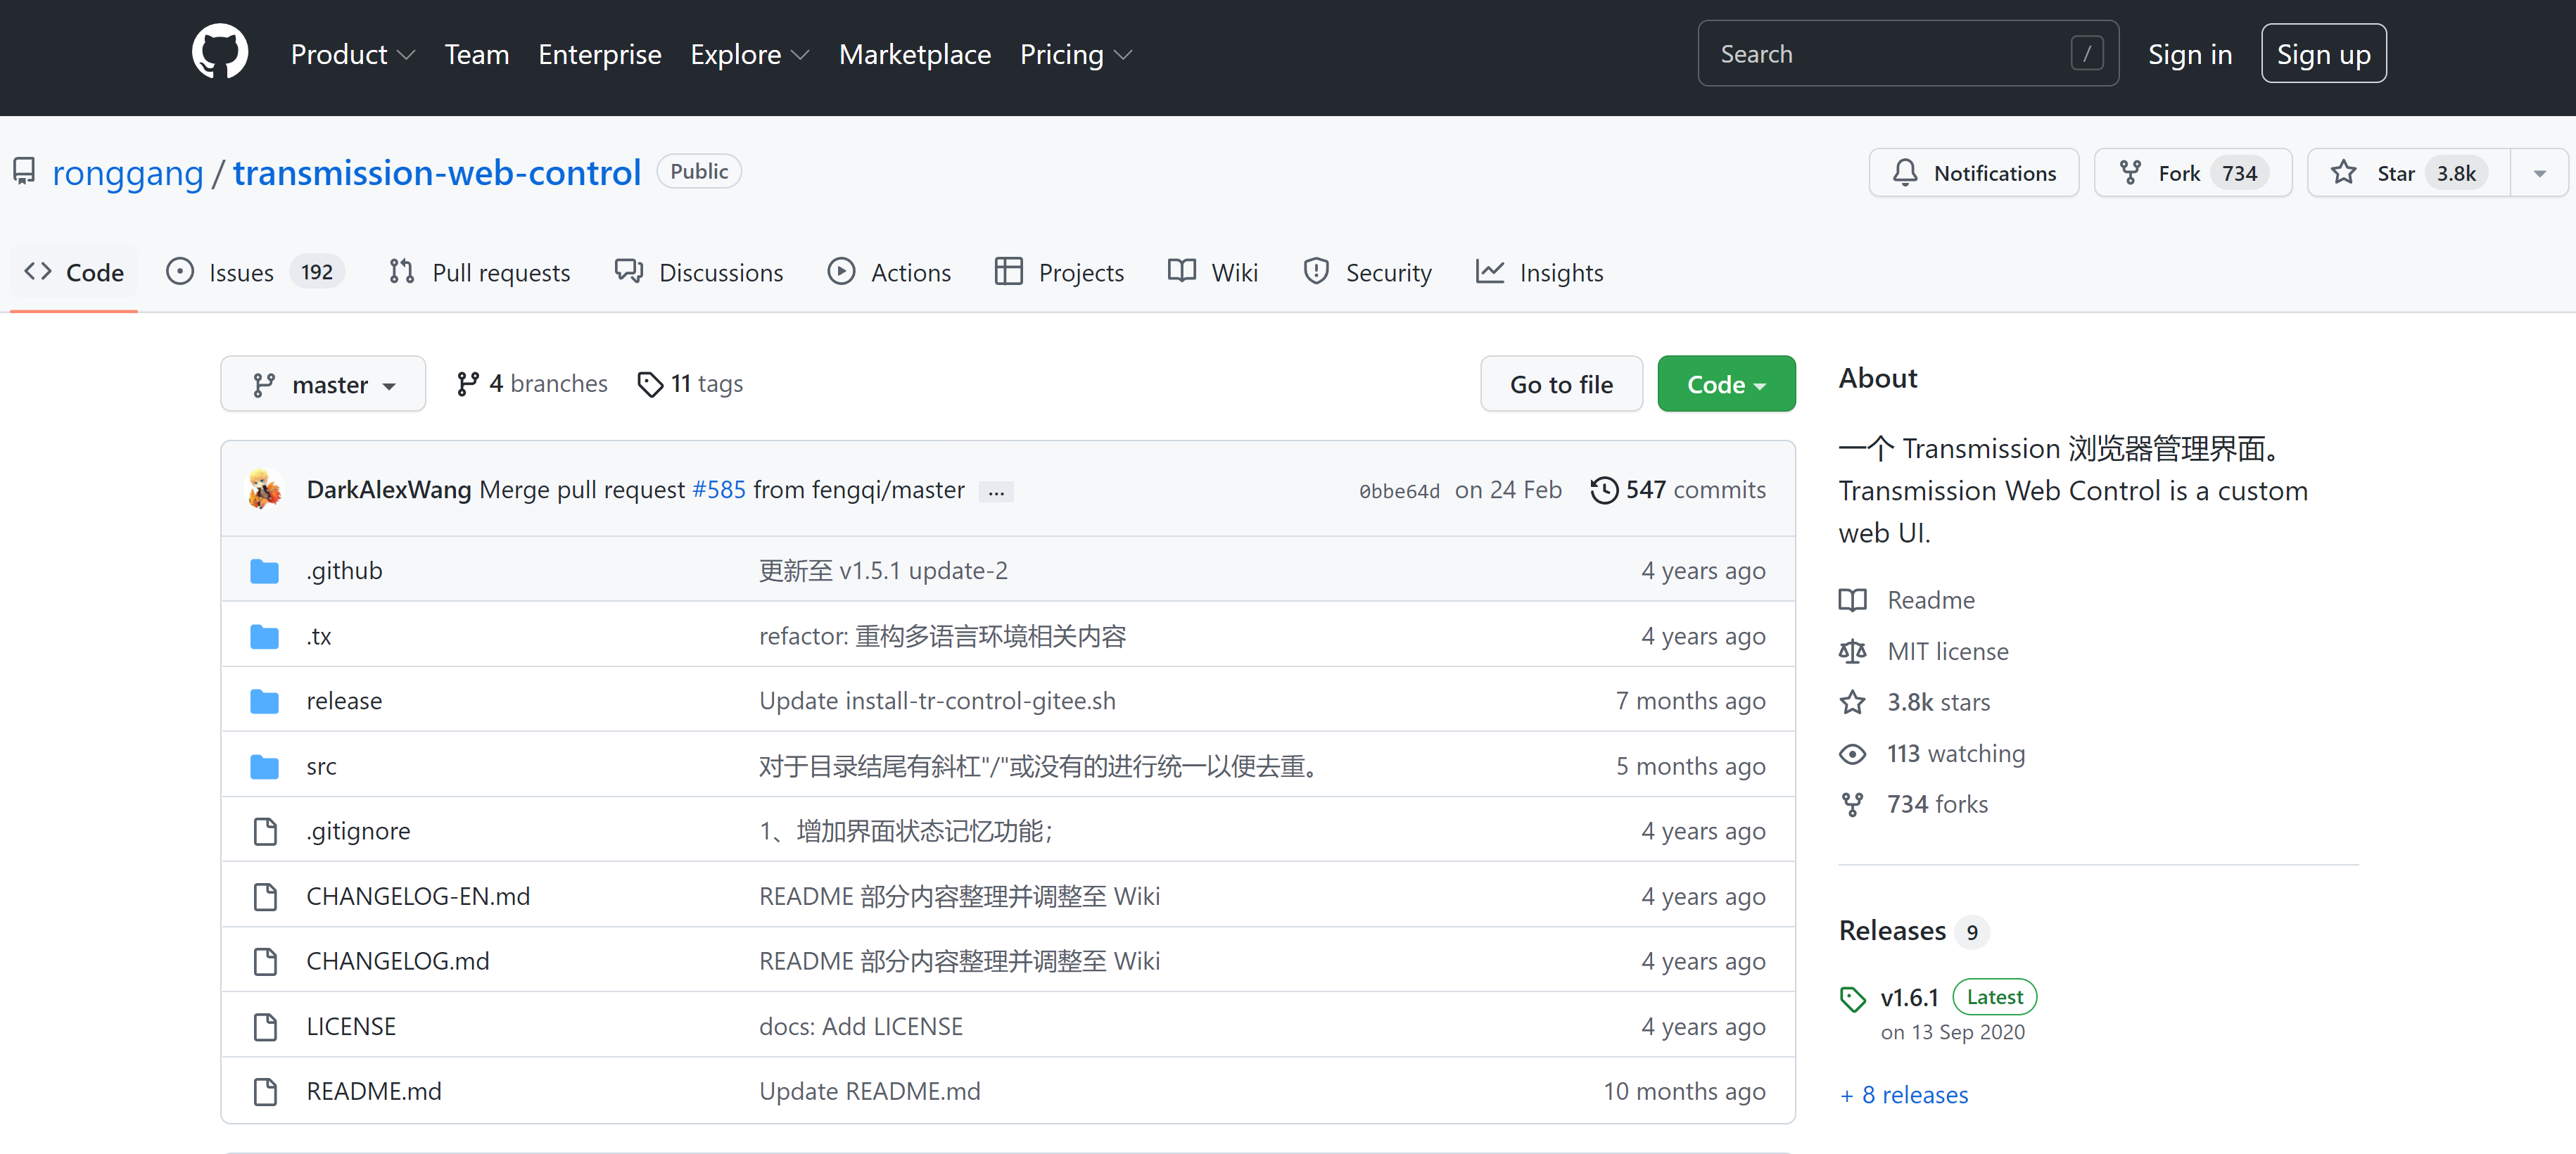Image resolution: width=2576 pixels, height=1154 pixels.
Task: Open the src folder
Action: (321, 766)
